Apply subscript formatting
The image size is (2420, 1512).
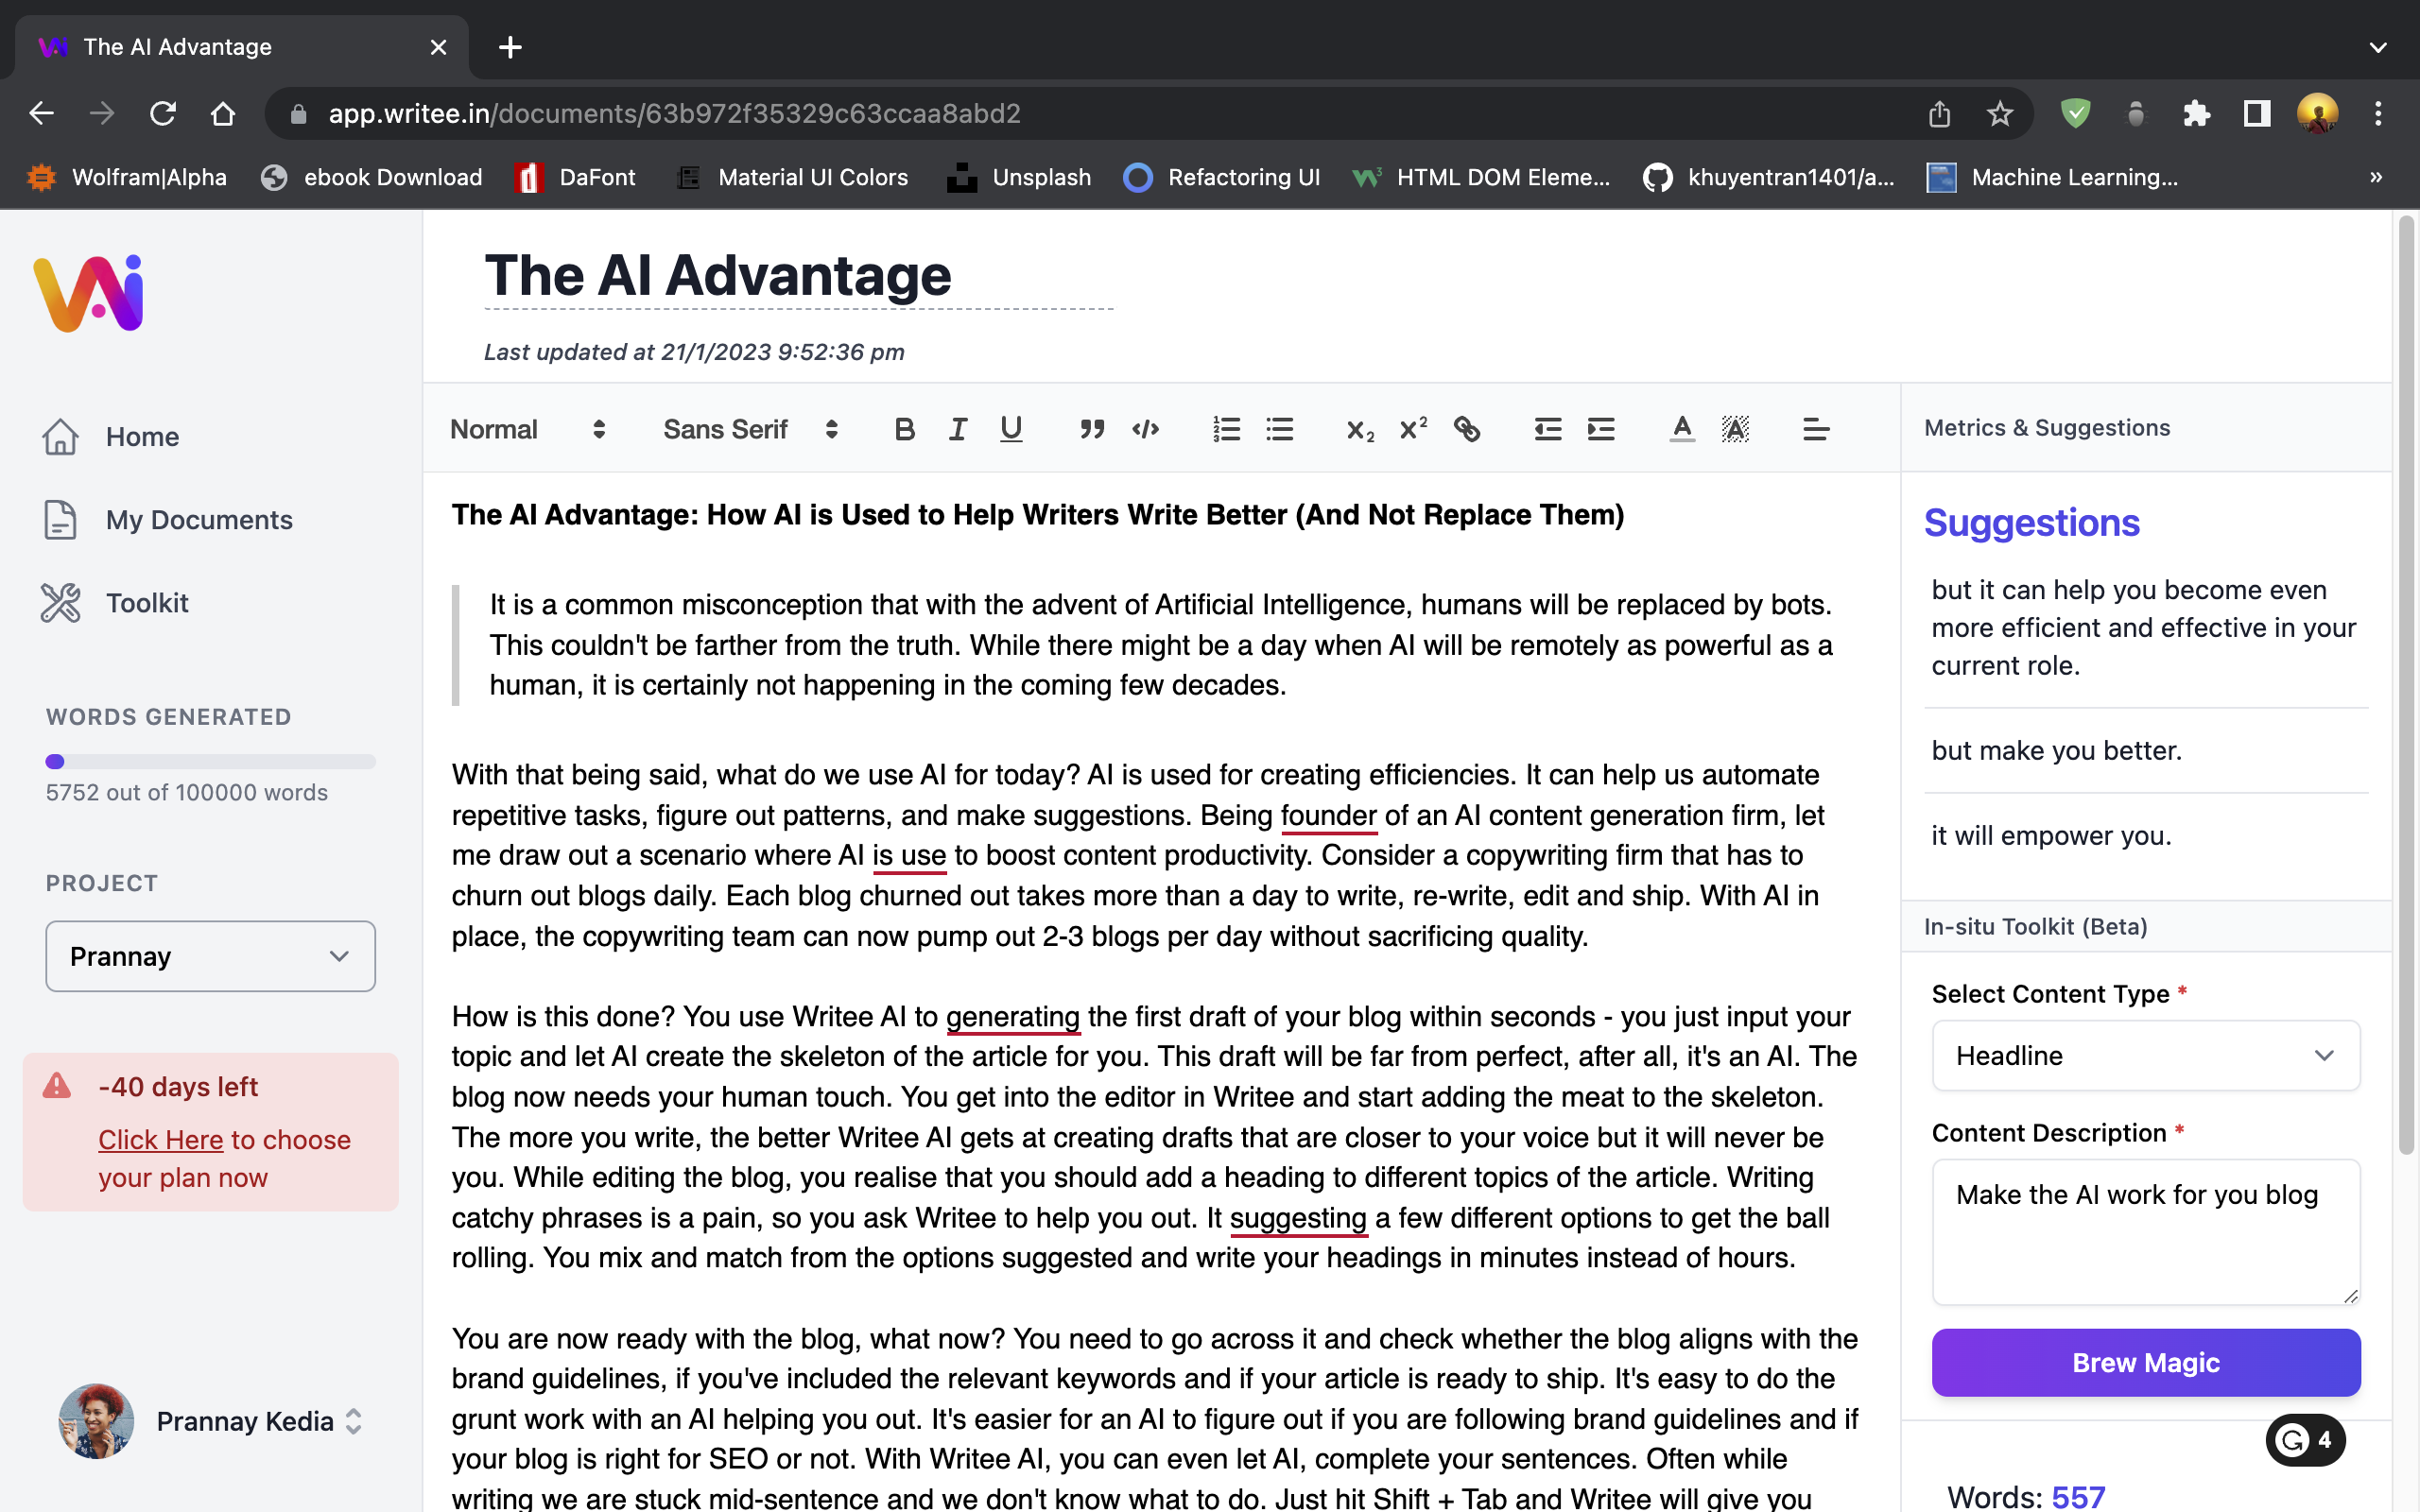click(1360, 429)
